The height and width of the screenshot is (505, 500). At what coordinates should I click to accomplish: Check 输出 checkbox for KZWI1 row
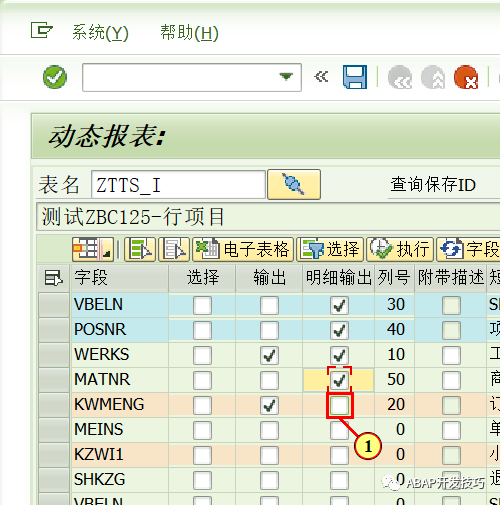click(269, 455)
